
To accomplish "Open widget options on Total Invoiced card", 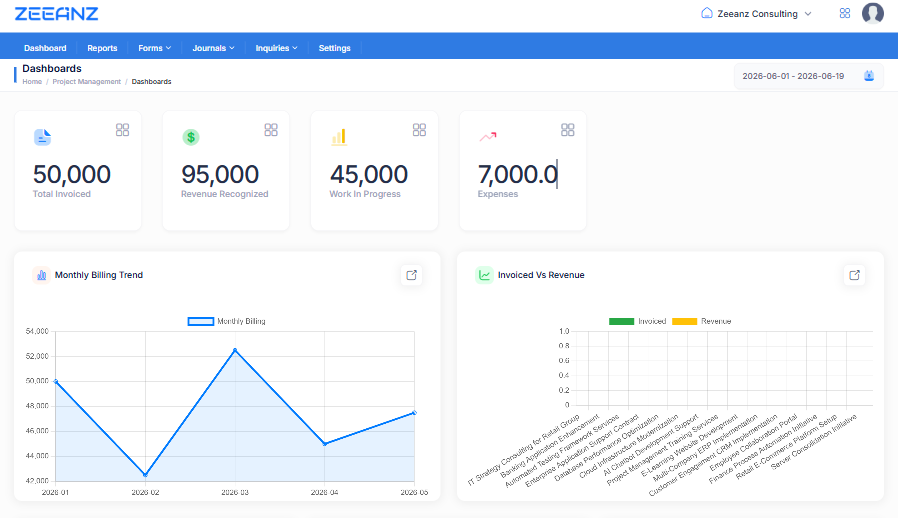I will point(122,130).
